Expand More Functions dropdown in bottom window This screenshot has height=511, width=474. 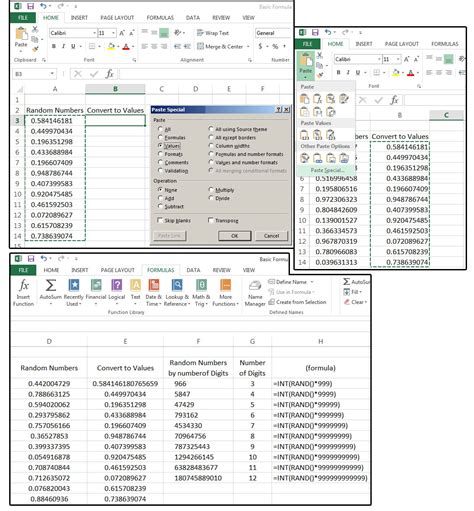(237, 304)
